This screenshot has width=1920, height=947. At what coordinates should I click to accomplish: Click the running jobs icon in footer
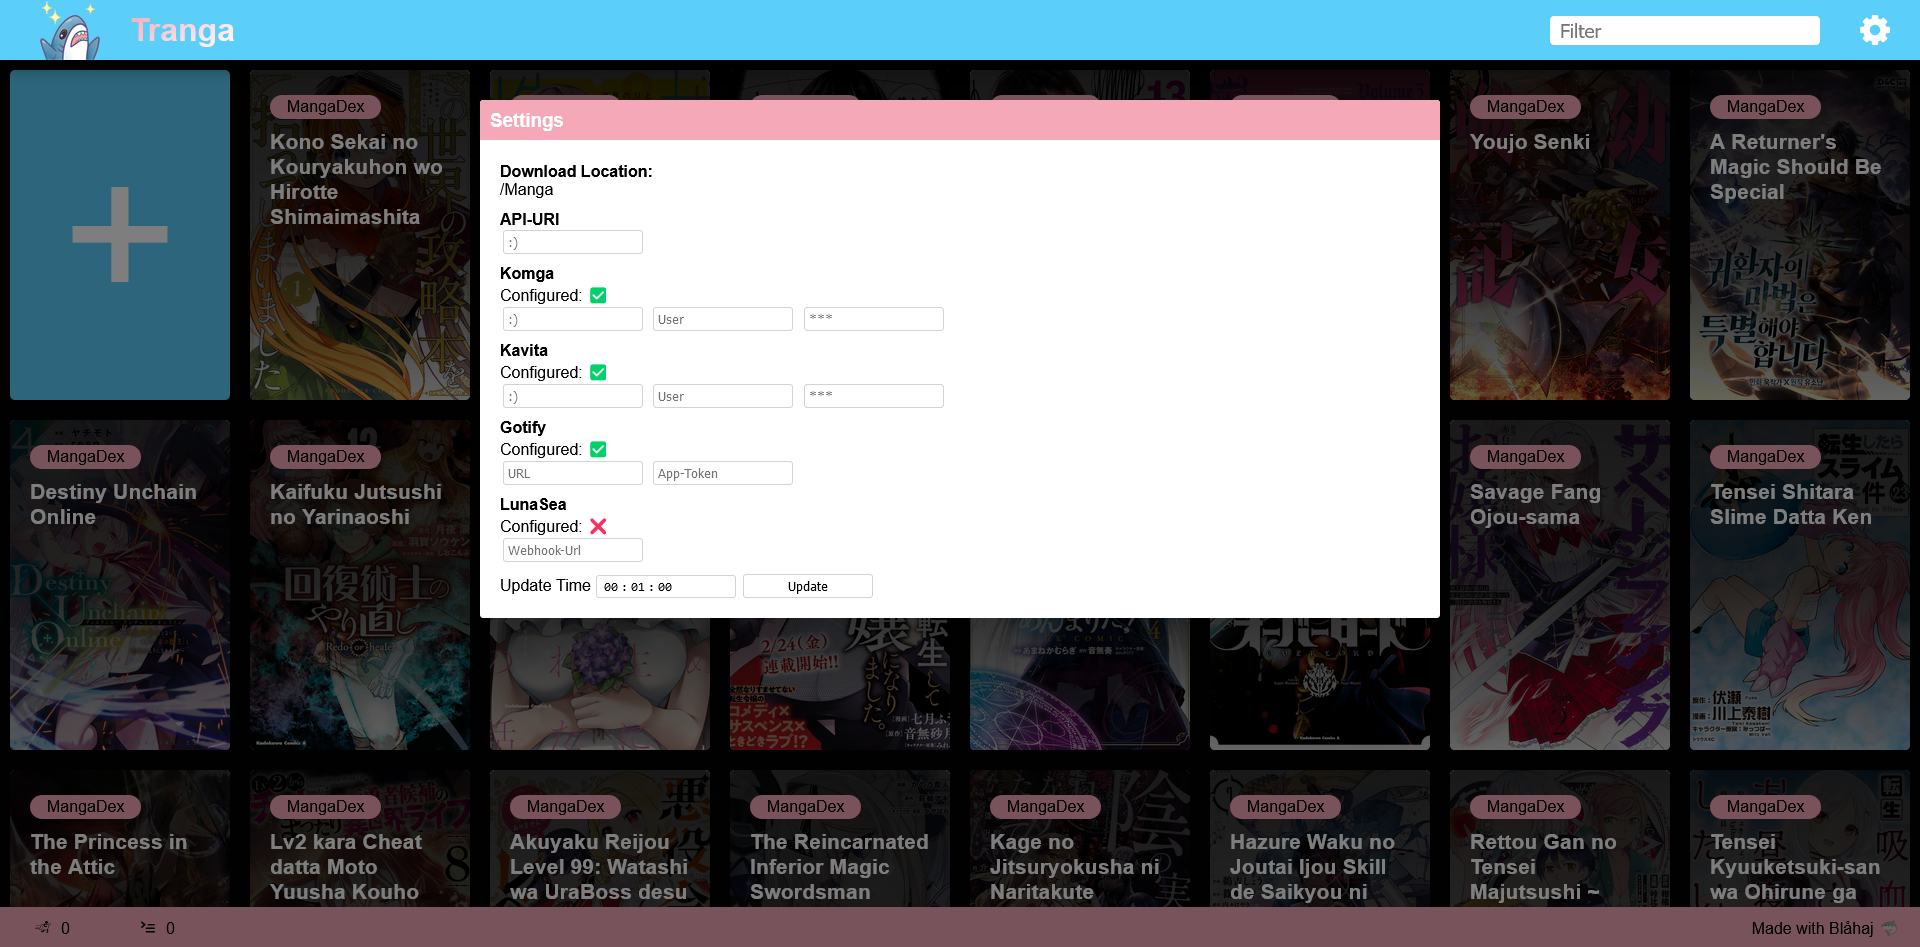(x=43, y=928)
